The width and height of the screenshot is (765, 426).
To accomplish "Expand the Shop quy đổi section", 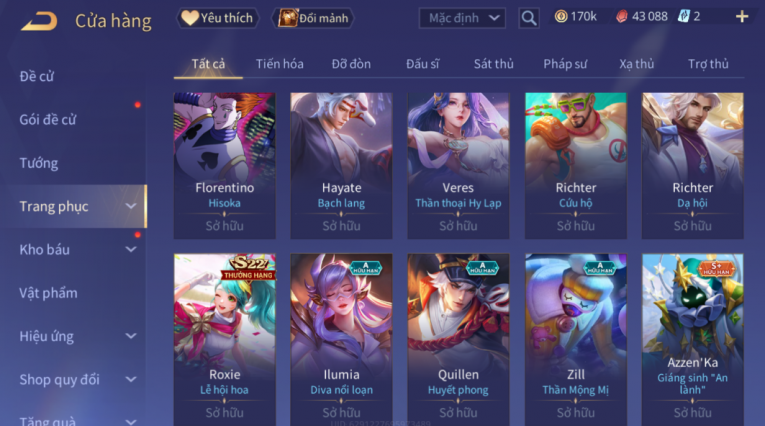I will [x=77, y=380].
